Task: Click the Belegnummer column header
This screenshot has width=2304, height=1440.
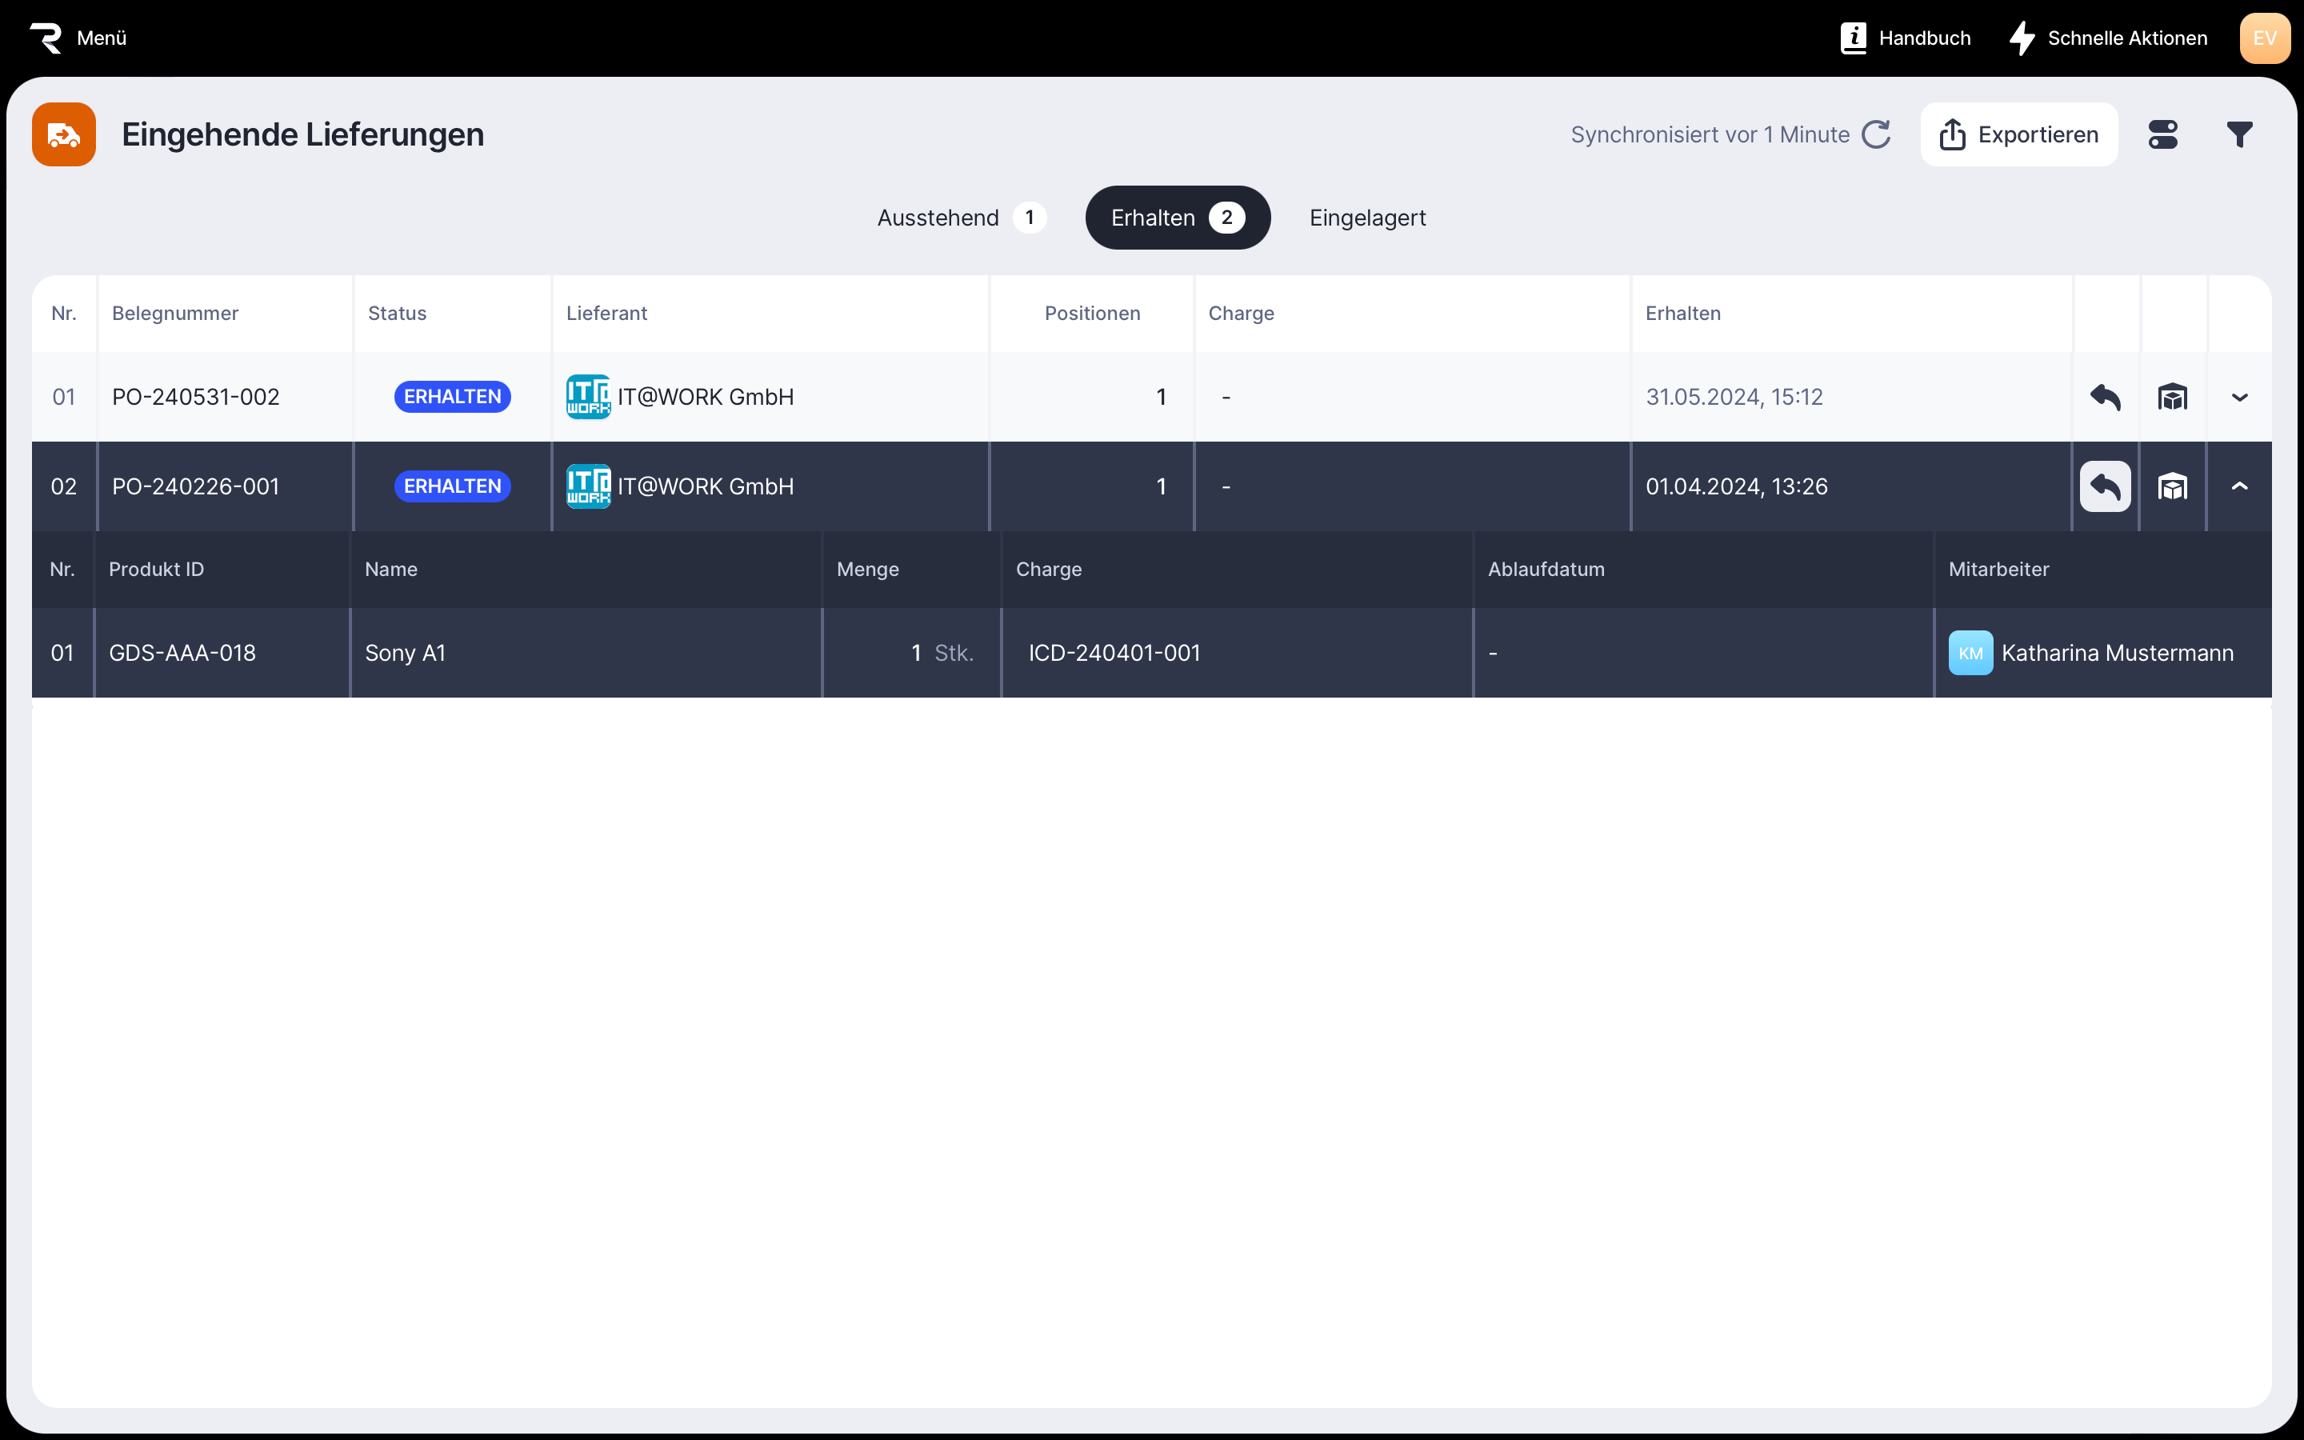Action: coord(175,313)
